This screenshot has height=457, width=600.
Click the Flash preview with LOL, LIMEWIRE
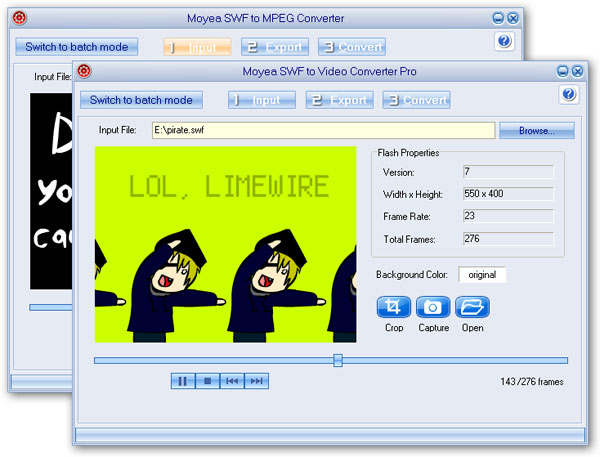pyautogui.click(x=225, y=244)
